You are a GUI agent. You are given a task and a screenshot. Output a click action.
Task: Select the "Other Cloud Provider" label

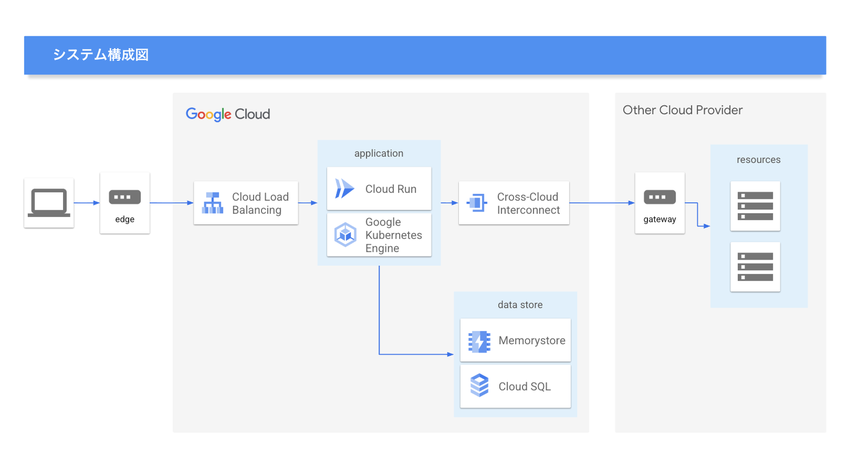click(x=682, y=110)
